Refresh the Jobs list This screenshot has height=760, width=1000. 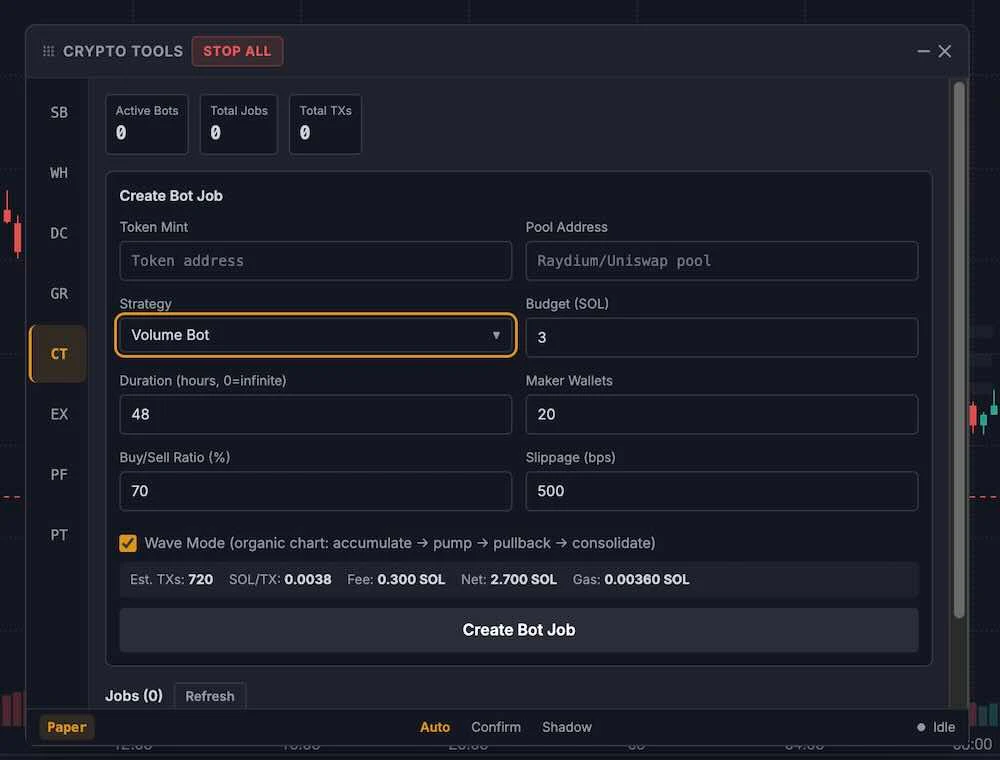210,696
